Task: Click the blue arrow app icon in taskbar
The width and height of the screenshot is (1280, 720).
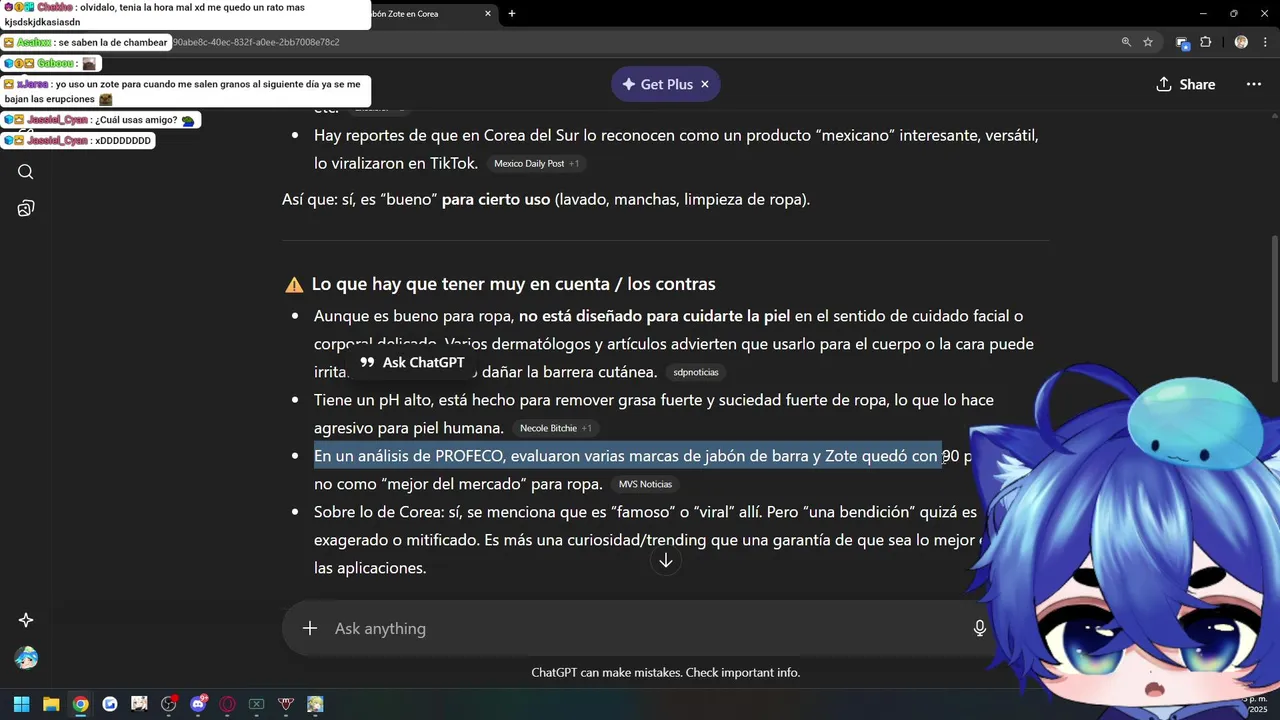Action: [110, 704]
